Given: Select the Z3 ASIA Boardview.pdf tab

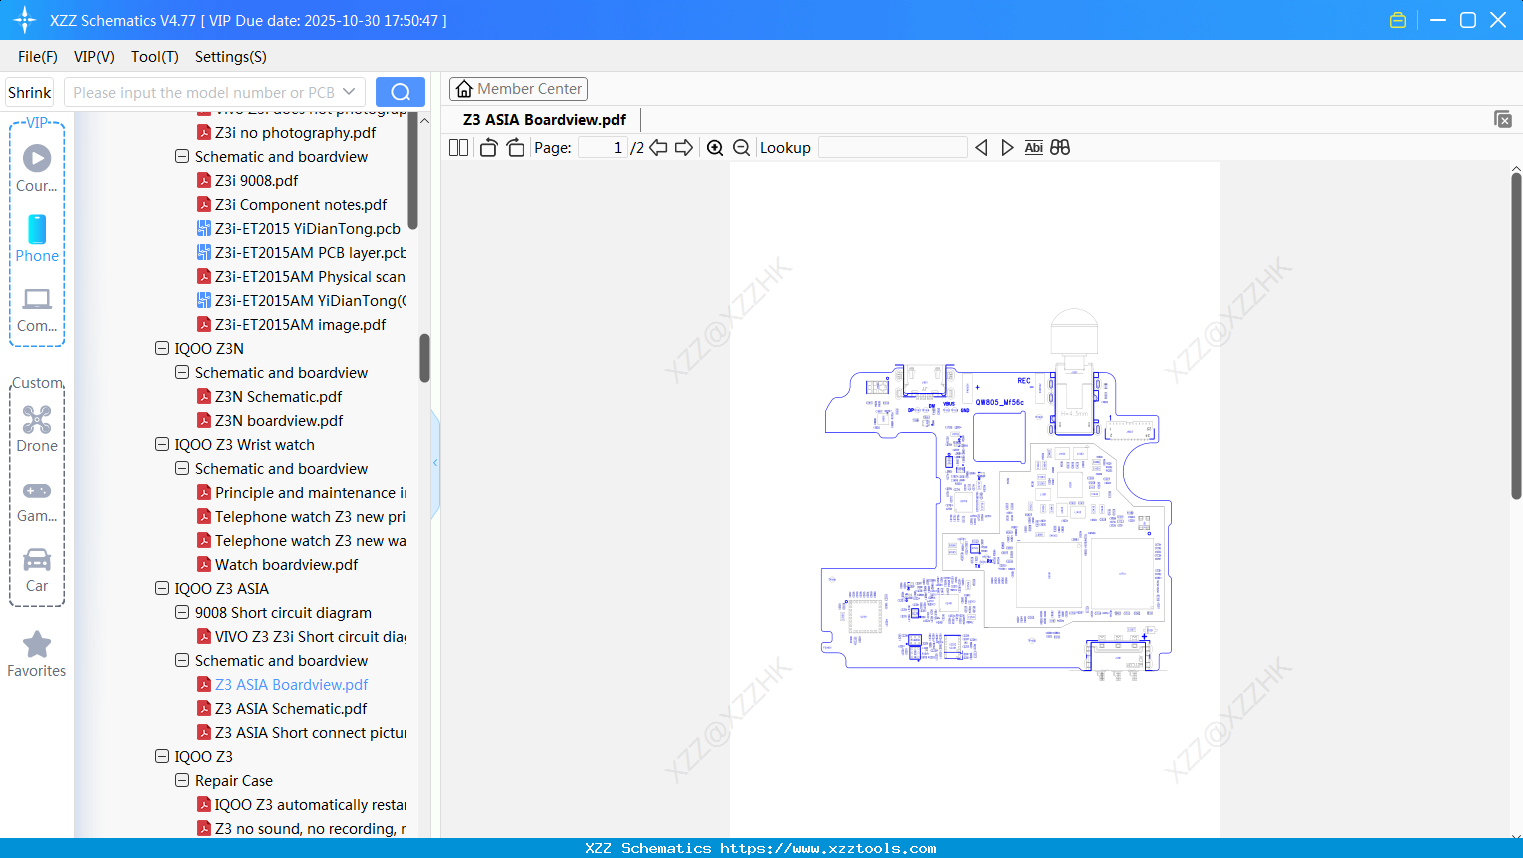Looking at the screenshot, I should point(544,120).
